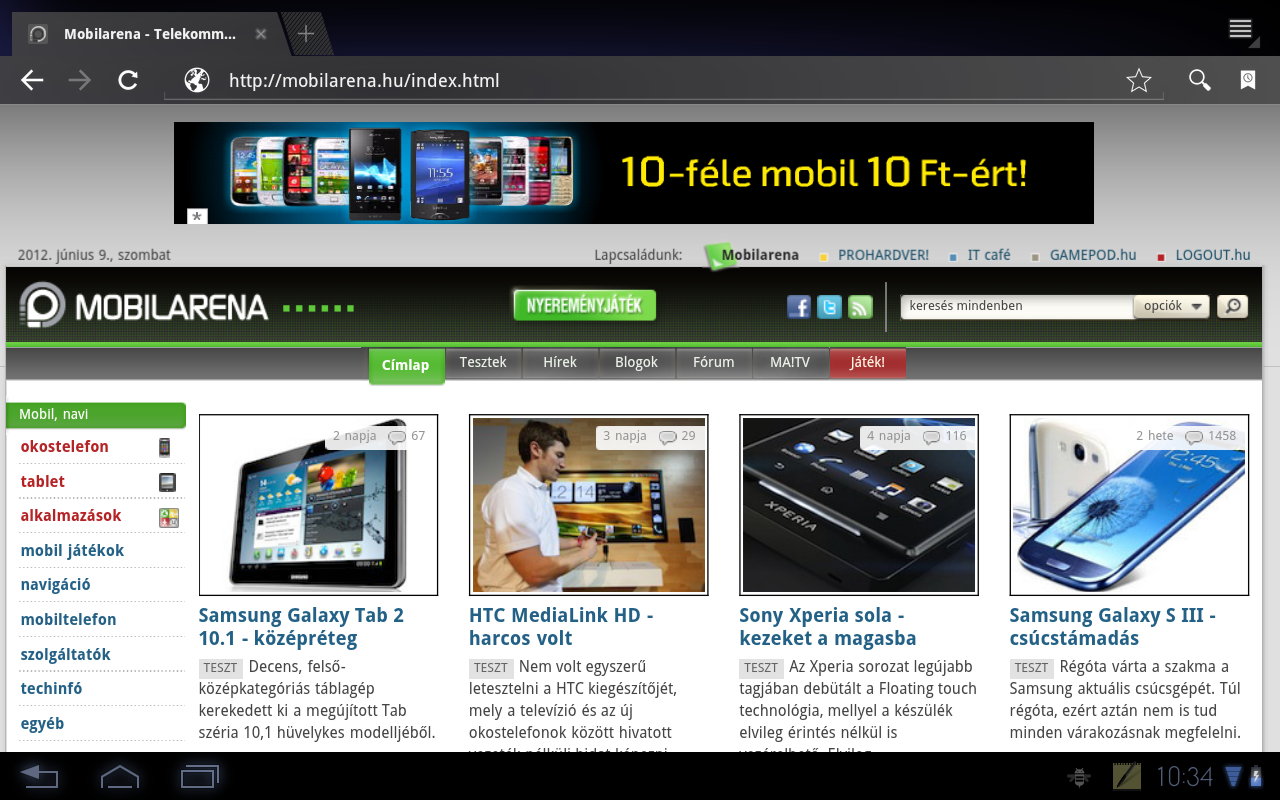Viewport: 1280px width, 800px height.
Task: Click the green NYEREMÉNYJÁTÉK button
Action: point(585,306)
